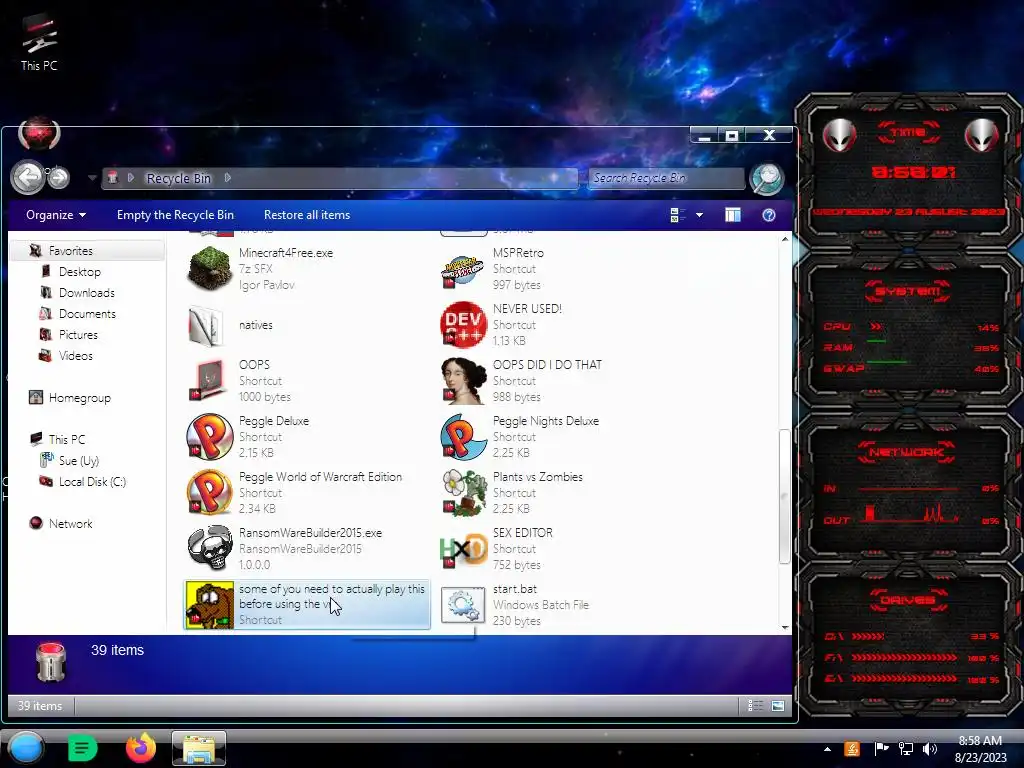The image size is (1024, 768).
Task: Expand arrow after Recycle Bin in address bar
Action: pyautogui.click(x=227, y=178)
